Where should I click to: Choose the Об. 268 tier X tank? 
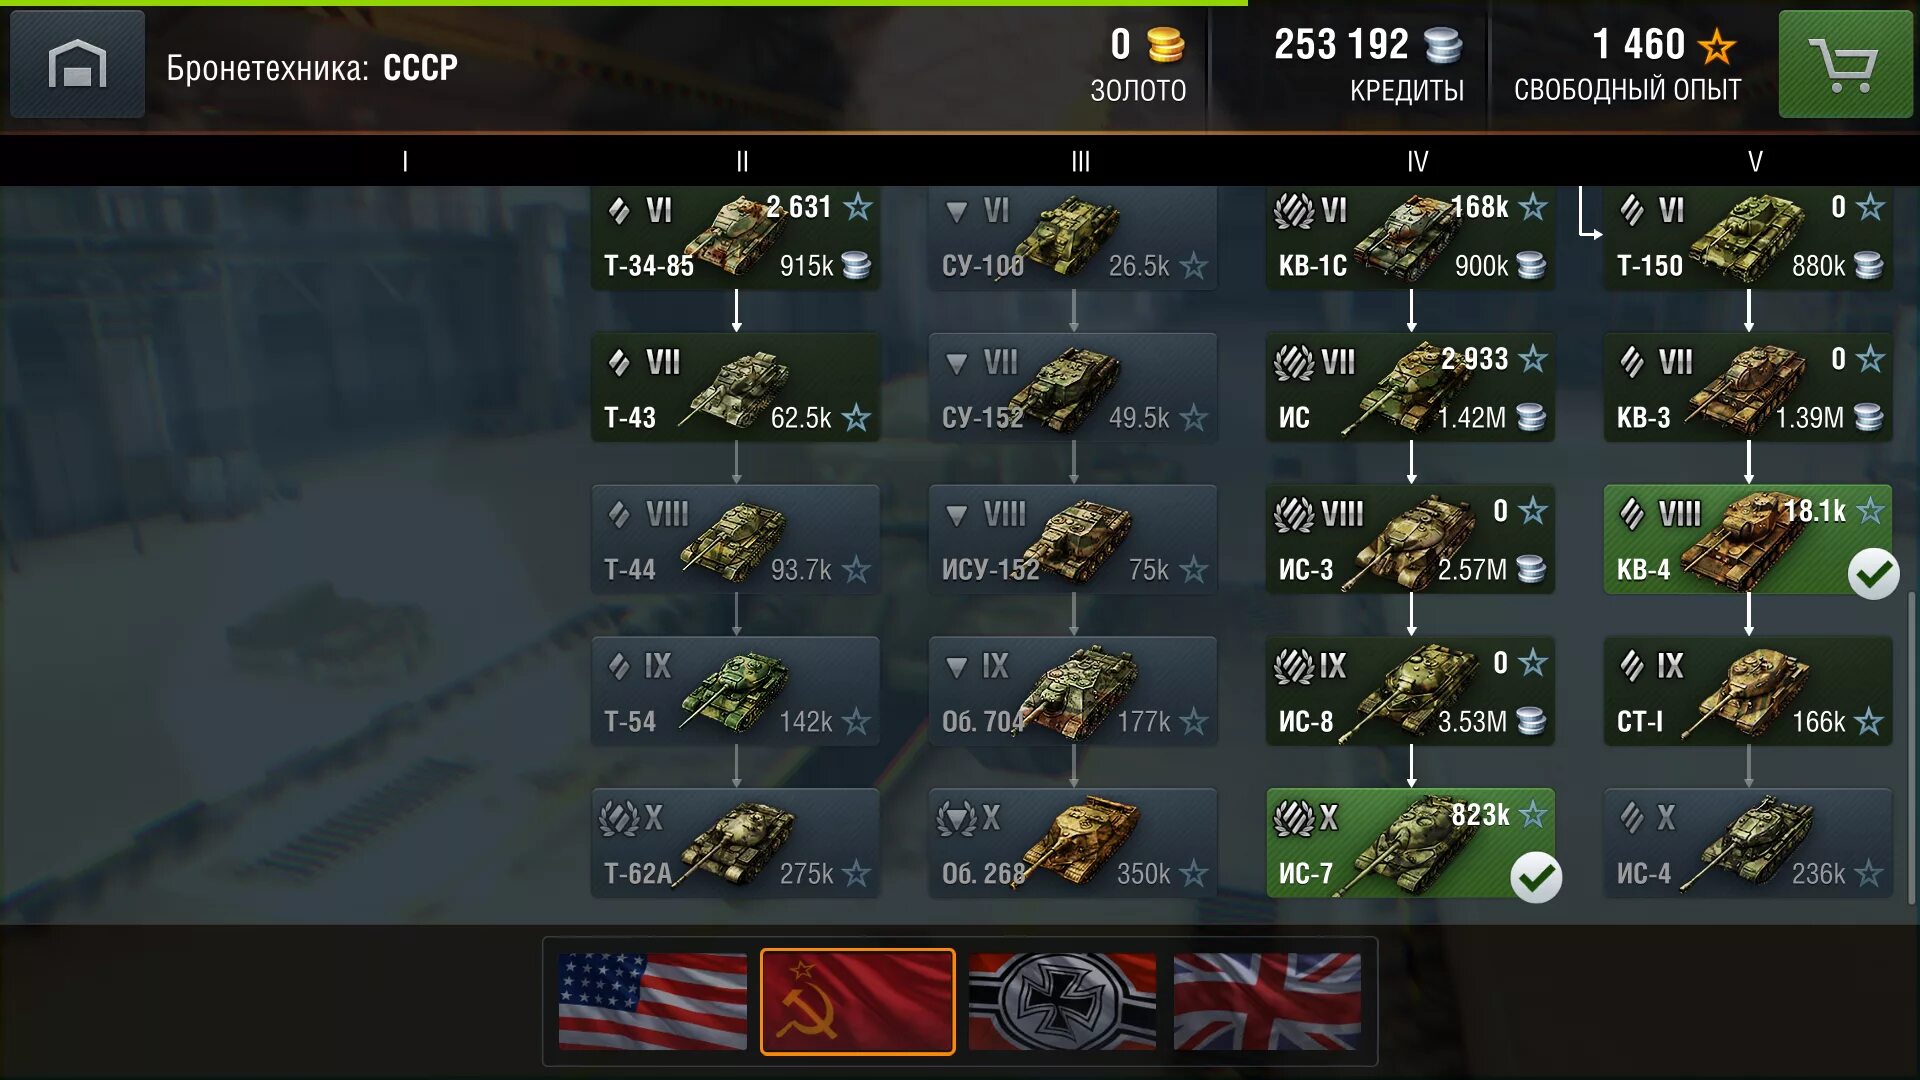pyautogui.click(x=1073, y=844)
